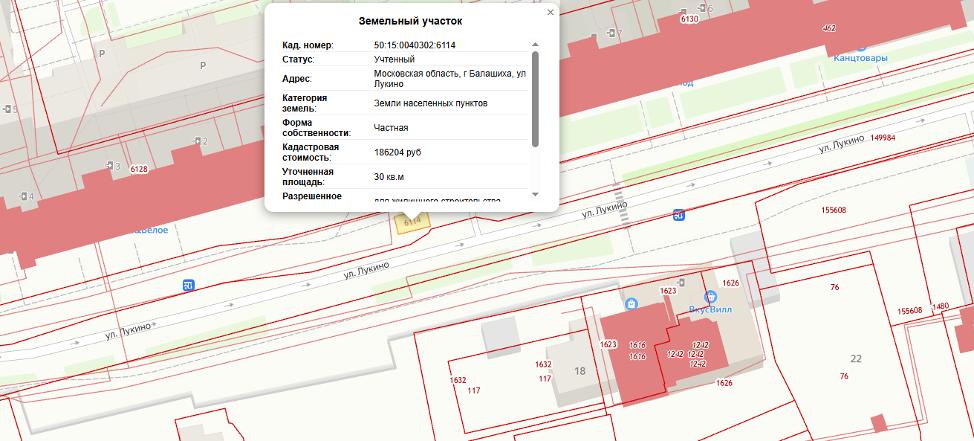Click the entrance 4 door icon
This screenshot has height=441, width=974.
22,195
